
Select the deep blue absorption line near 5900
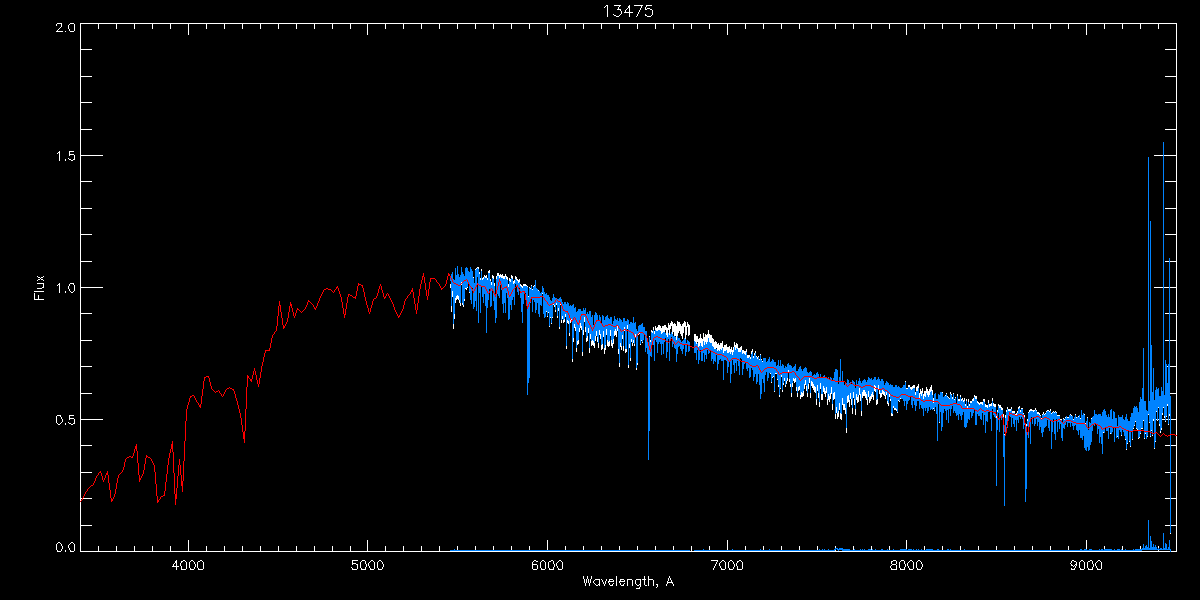click(x=528, y=390)
